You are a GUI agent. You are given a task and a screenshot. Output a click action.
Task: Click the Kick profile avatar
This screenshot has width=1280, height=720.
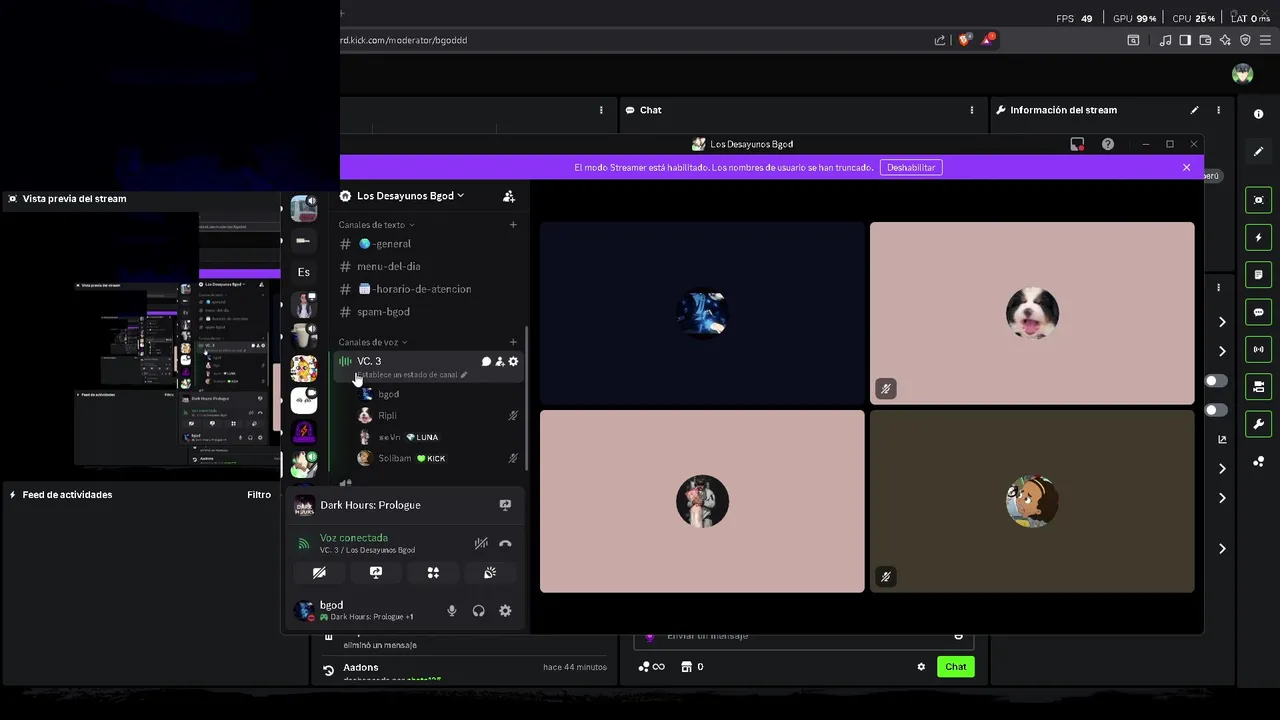(x=1243, y=74)
